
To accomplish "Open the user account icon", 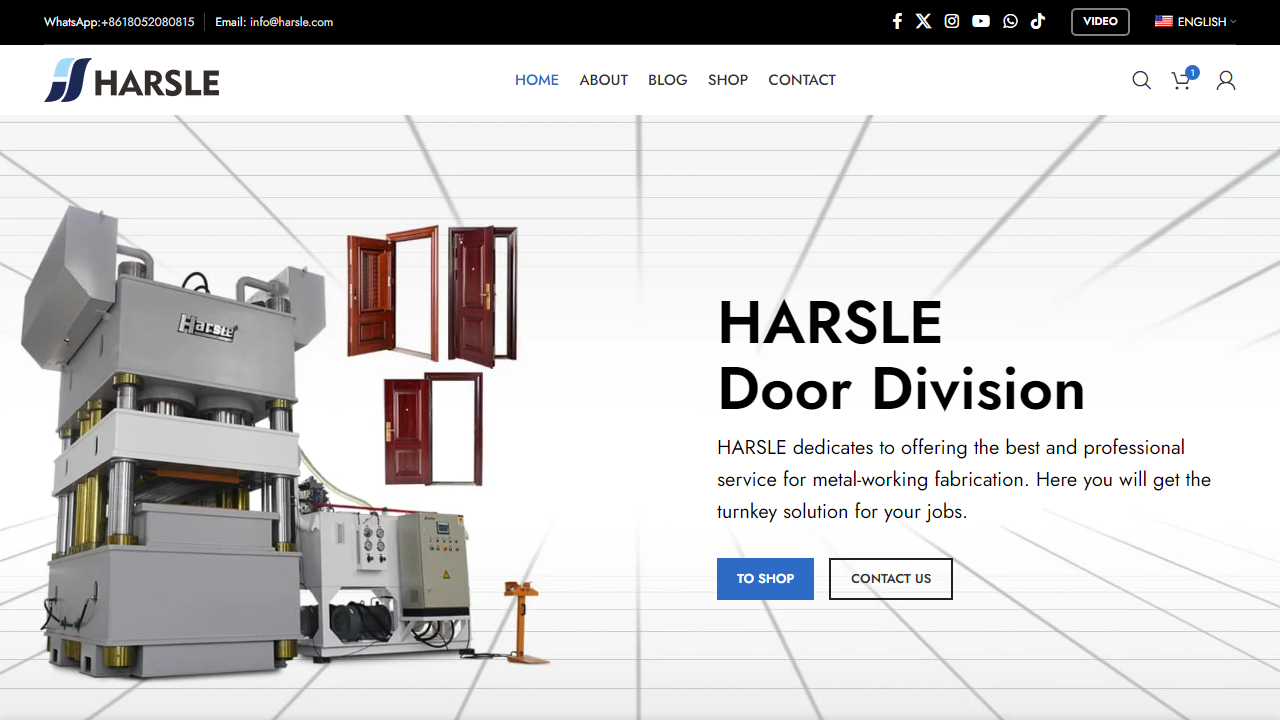I will (x=1226, y=80).
